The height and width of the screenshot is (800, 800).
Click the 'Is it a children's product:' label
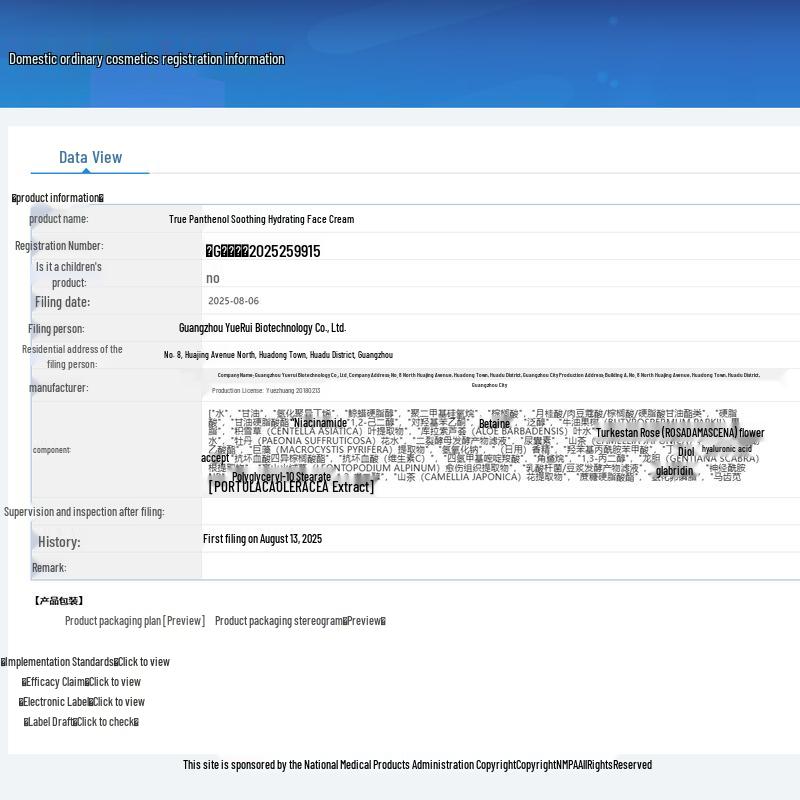pyautogui.click(x=69, y=274)
